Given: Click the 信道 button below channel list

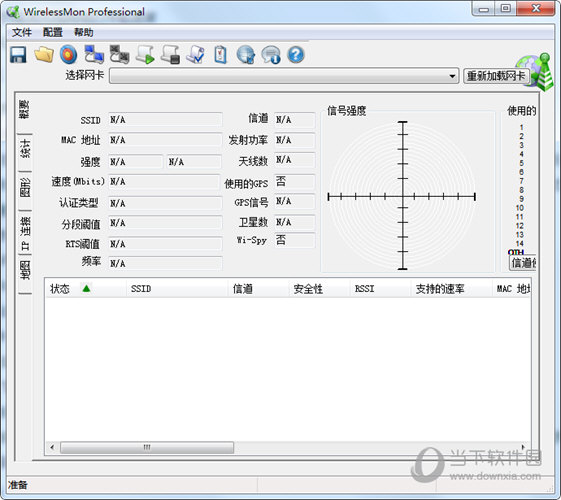Looking at the screenshot, I should pyautogui.click(x=523, y=263).
